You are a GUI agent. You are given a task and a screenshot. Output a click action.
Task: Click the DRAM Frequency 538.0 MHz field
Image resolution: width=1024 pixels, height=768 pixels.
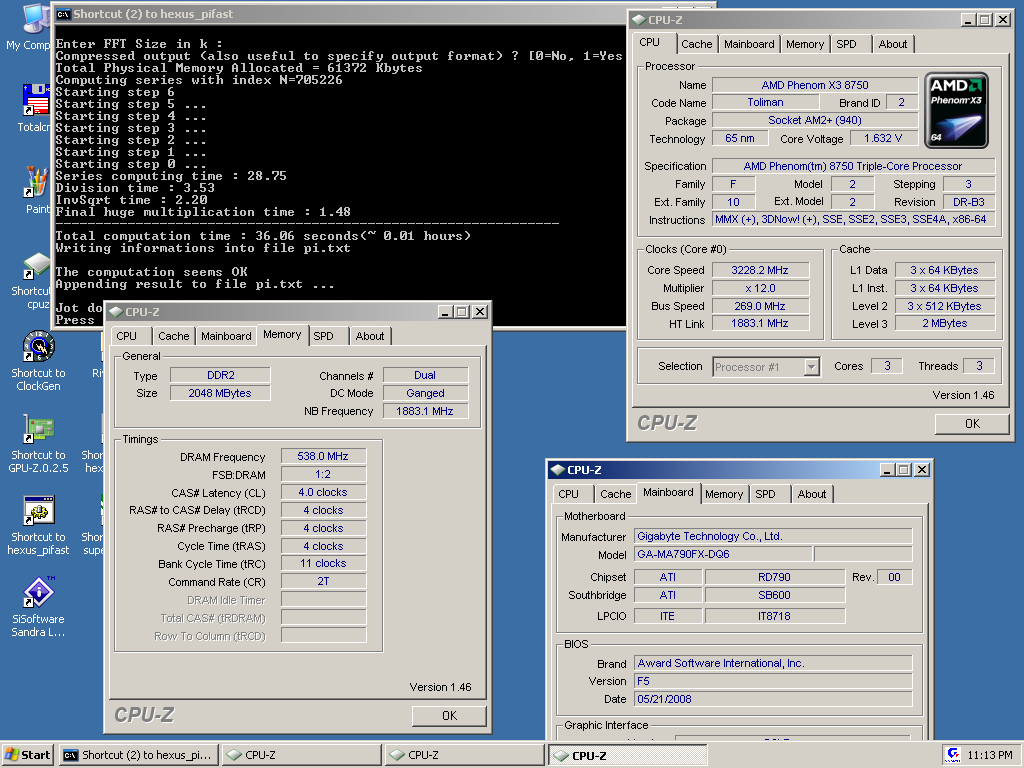323,456
